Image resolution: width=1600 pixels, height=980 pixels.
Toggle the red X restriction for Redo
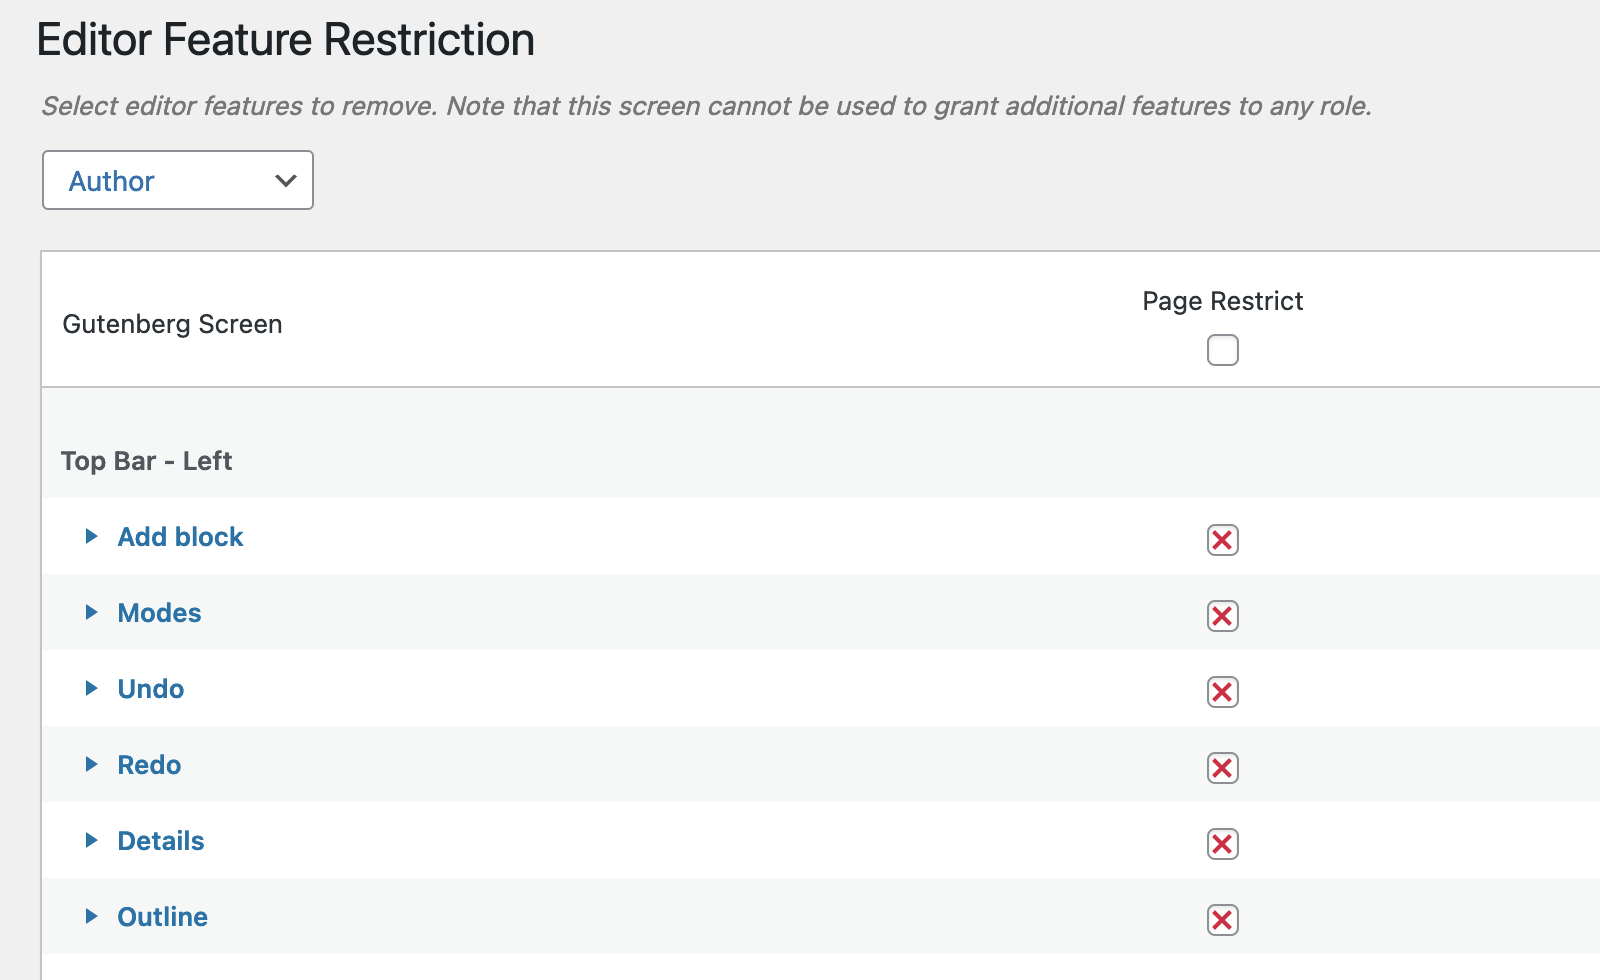click(x=1222, y=768)
